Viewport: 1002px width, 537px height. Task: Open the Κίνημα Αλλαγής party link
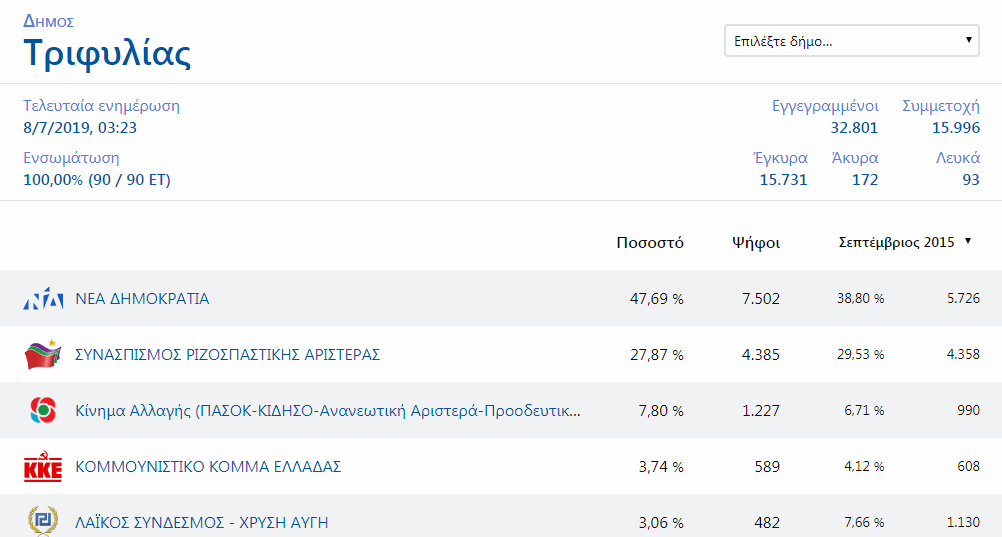(328, 410)
